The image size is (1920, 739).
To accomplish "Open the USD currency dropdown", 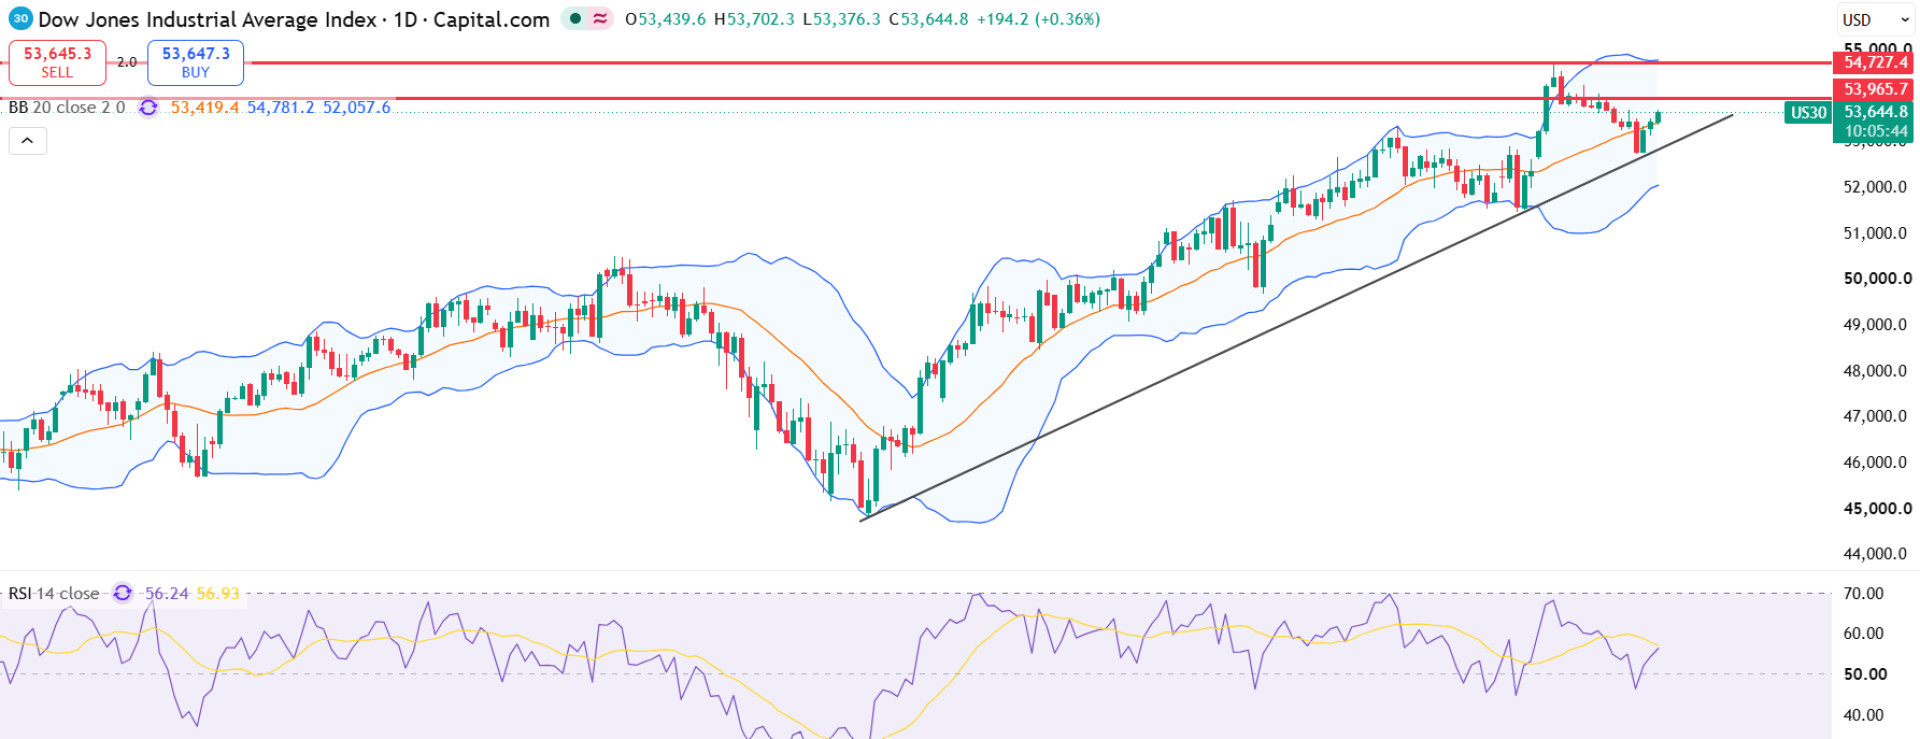I will (x=1874, y=20).
